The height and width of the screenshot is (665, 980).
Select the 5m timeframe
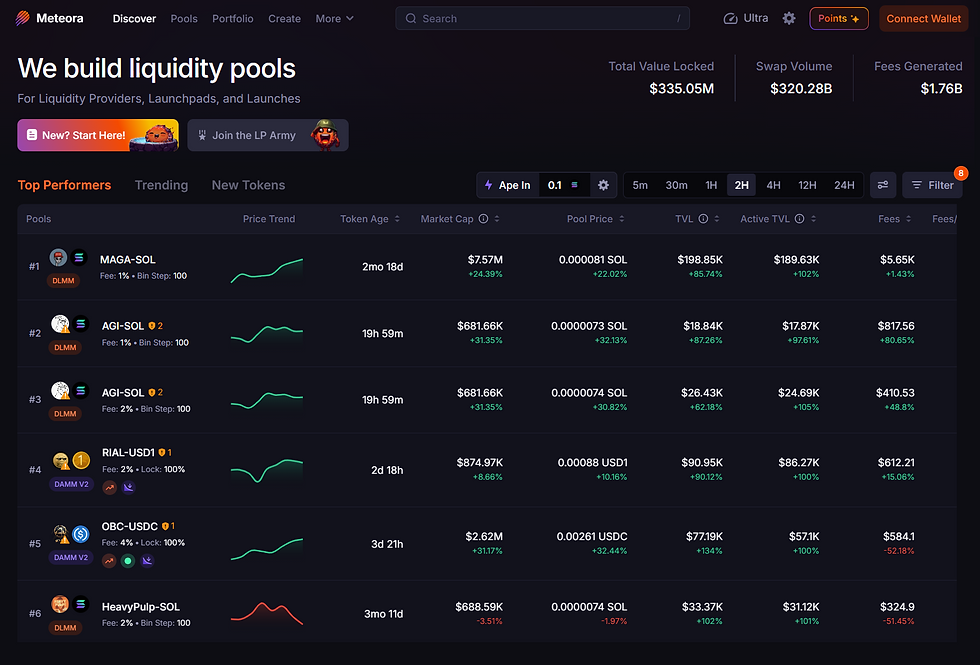(640, 185)
